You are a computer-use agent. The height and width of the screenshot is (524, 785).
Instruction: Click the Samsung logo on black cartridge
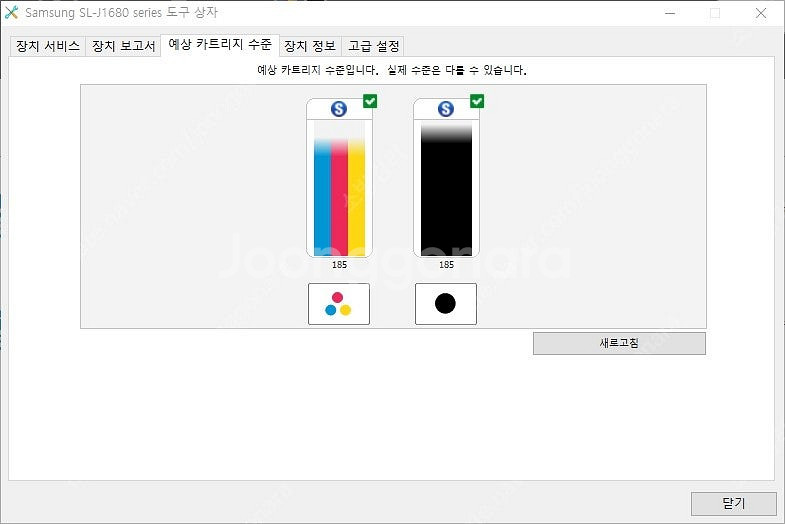(446, 109)
